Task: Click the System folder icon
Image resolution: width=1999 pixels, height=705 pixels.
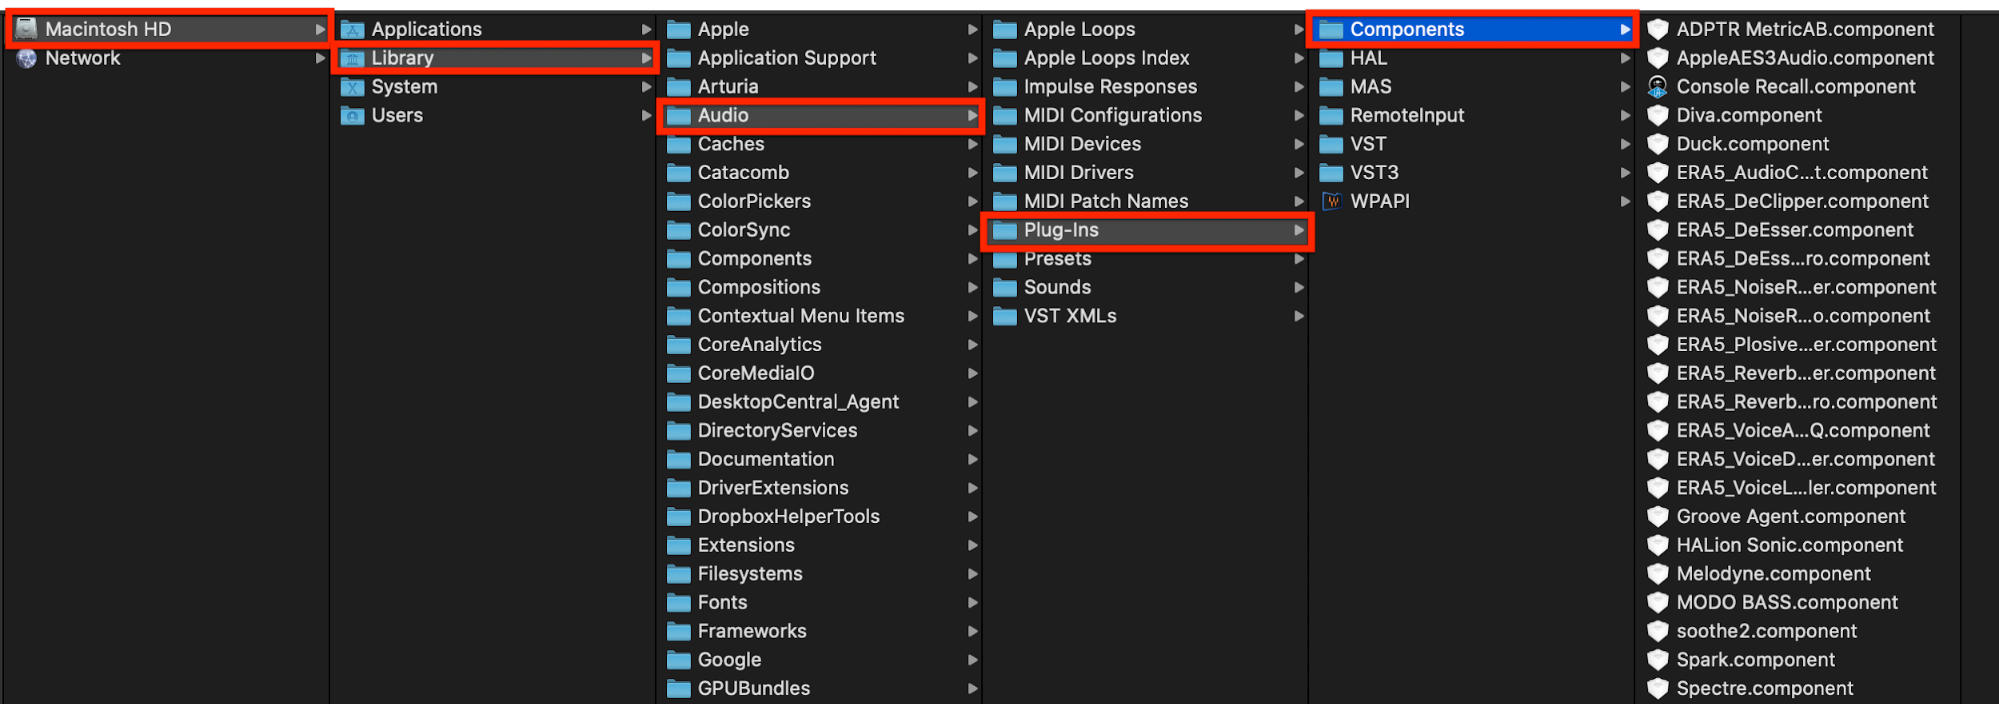Action: (x=353, y=87)
